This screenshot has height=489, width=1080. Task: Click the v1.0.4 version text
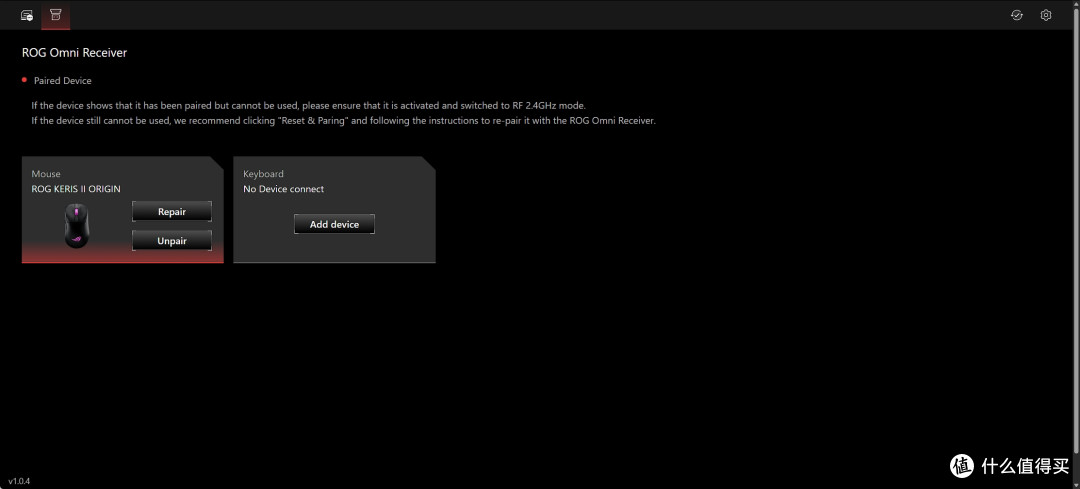19,481
